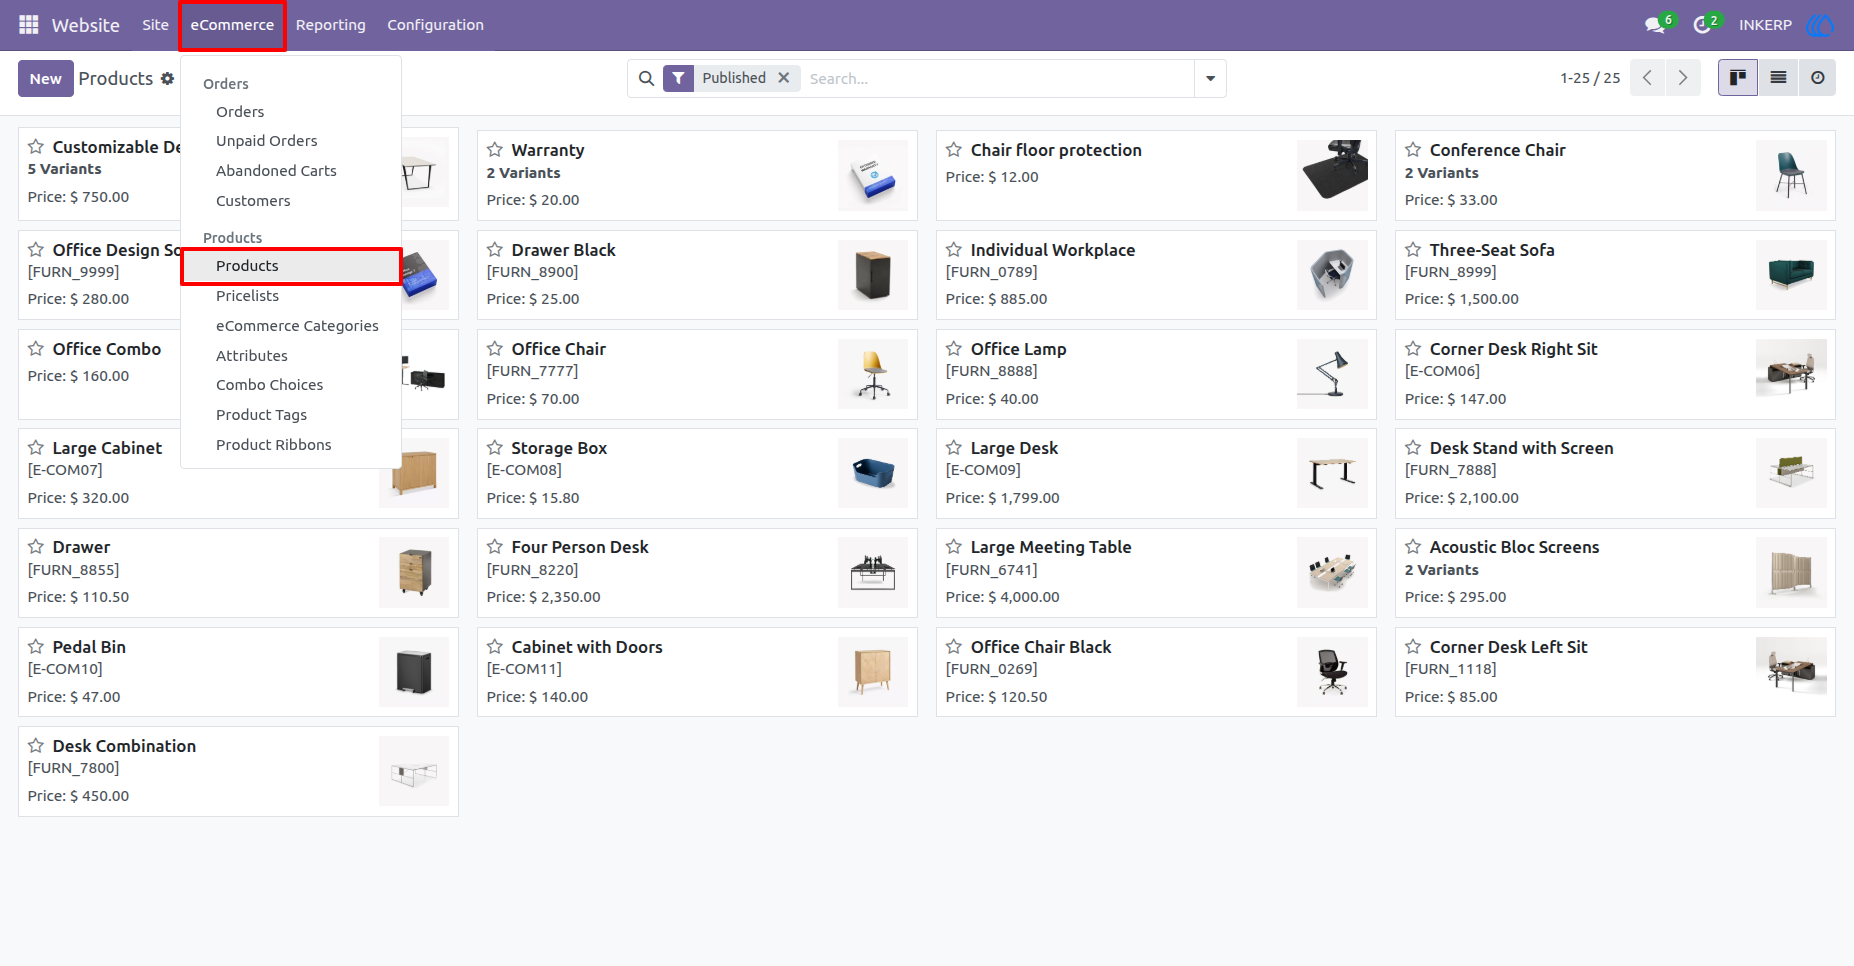Switch to Activity view clock icon
This screenshot has width=1854, height=966.
point(1817,78)
